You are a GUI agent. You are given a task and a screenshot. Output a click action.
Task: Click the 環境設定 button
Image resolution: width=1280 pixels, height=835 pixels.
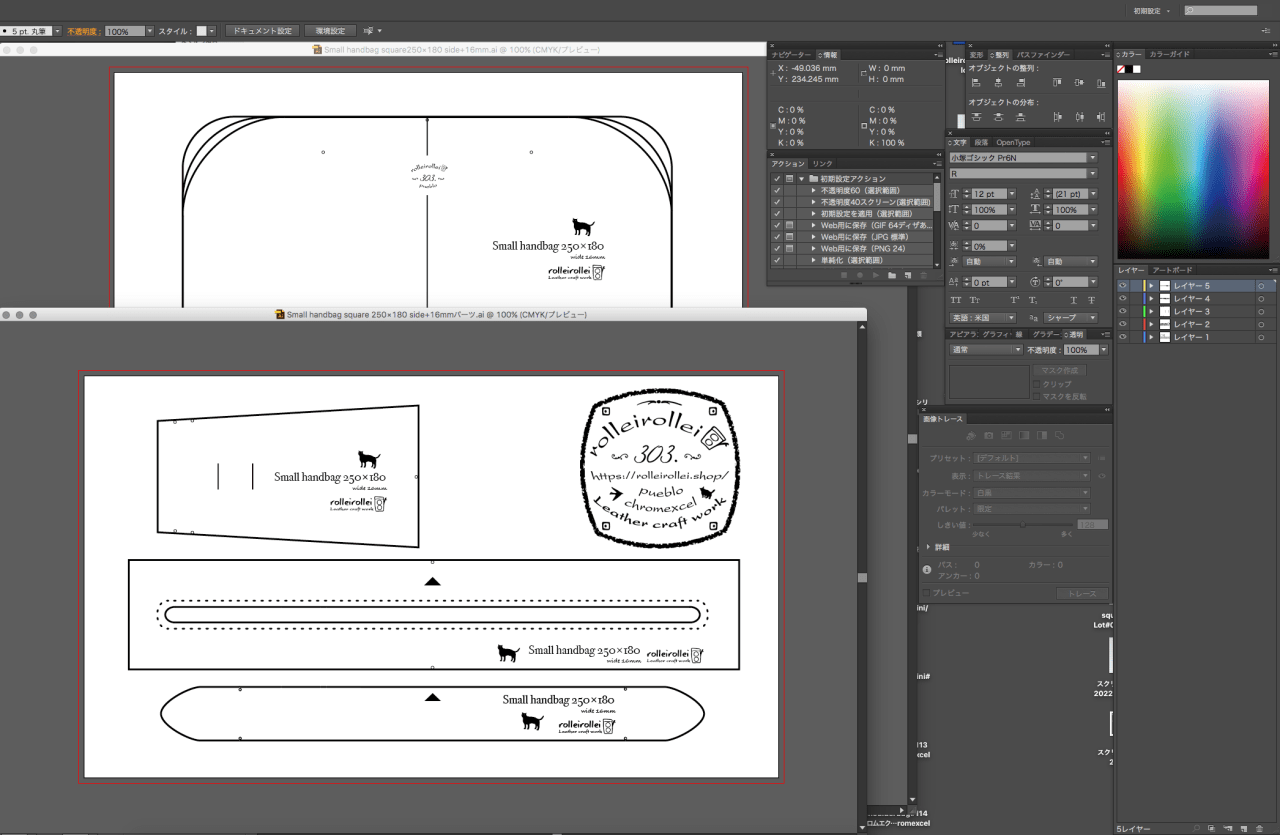330,31
